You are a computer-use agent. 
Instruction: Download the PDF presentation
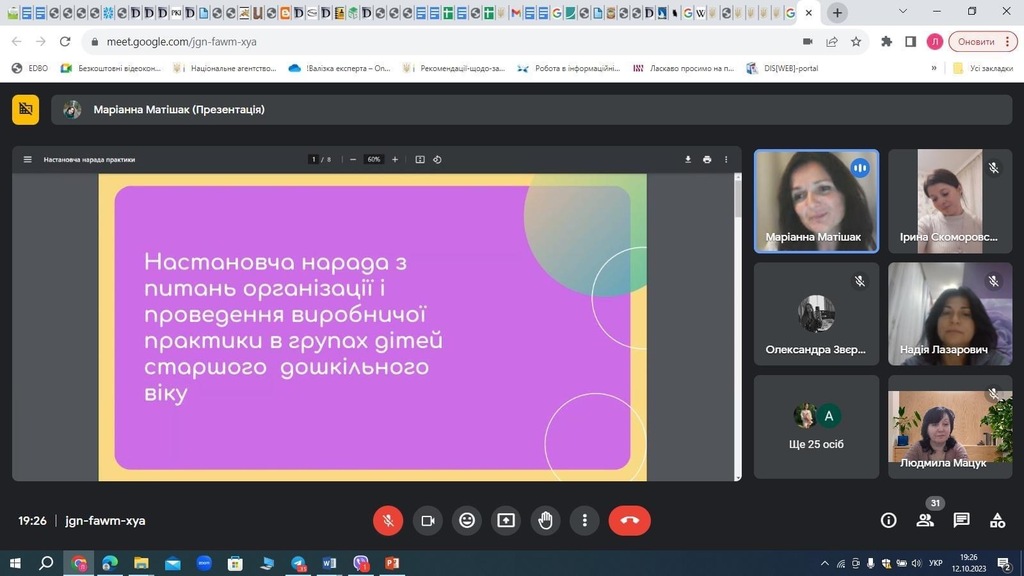688,159
